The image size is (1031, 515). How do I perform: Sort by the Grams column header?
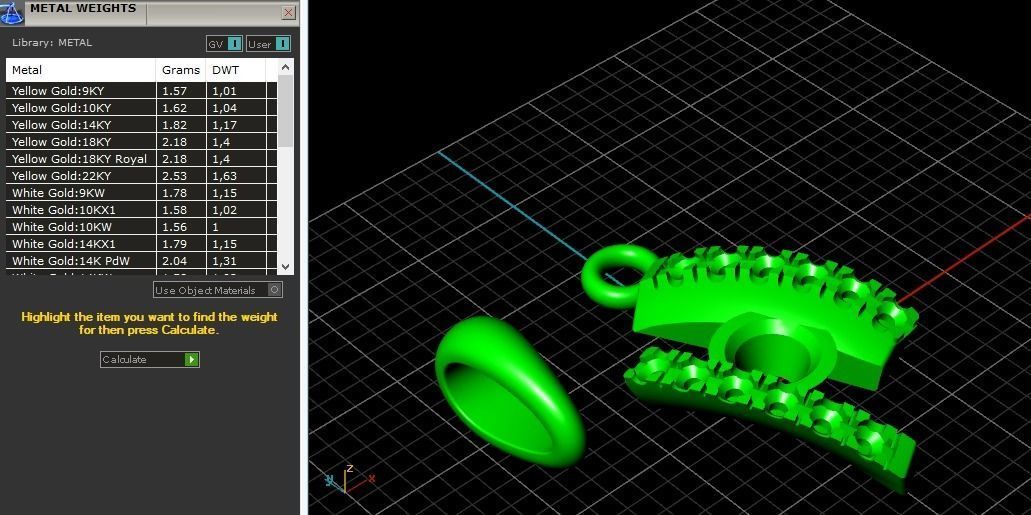tap(181, 70)
